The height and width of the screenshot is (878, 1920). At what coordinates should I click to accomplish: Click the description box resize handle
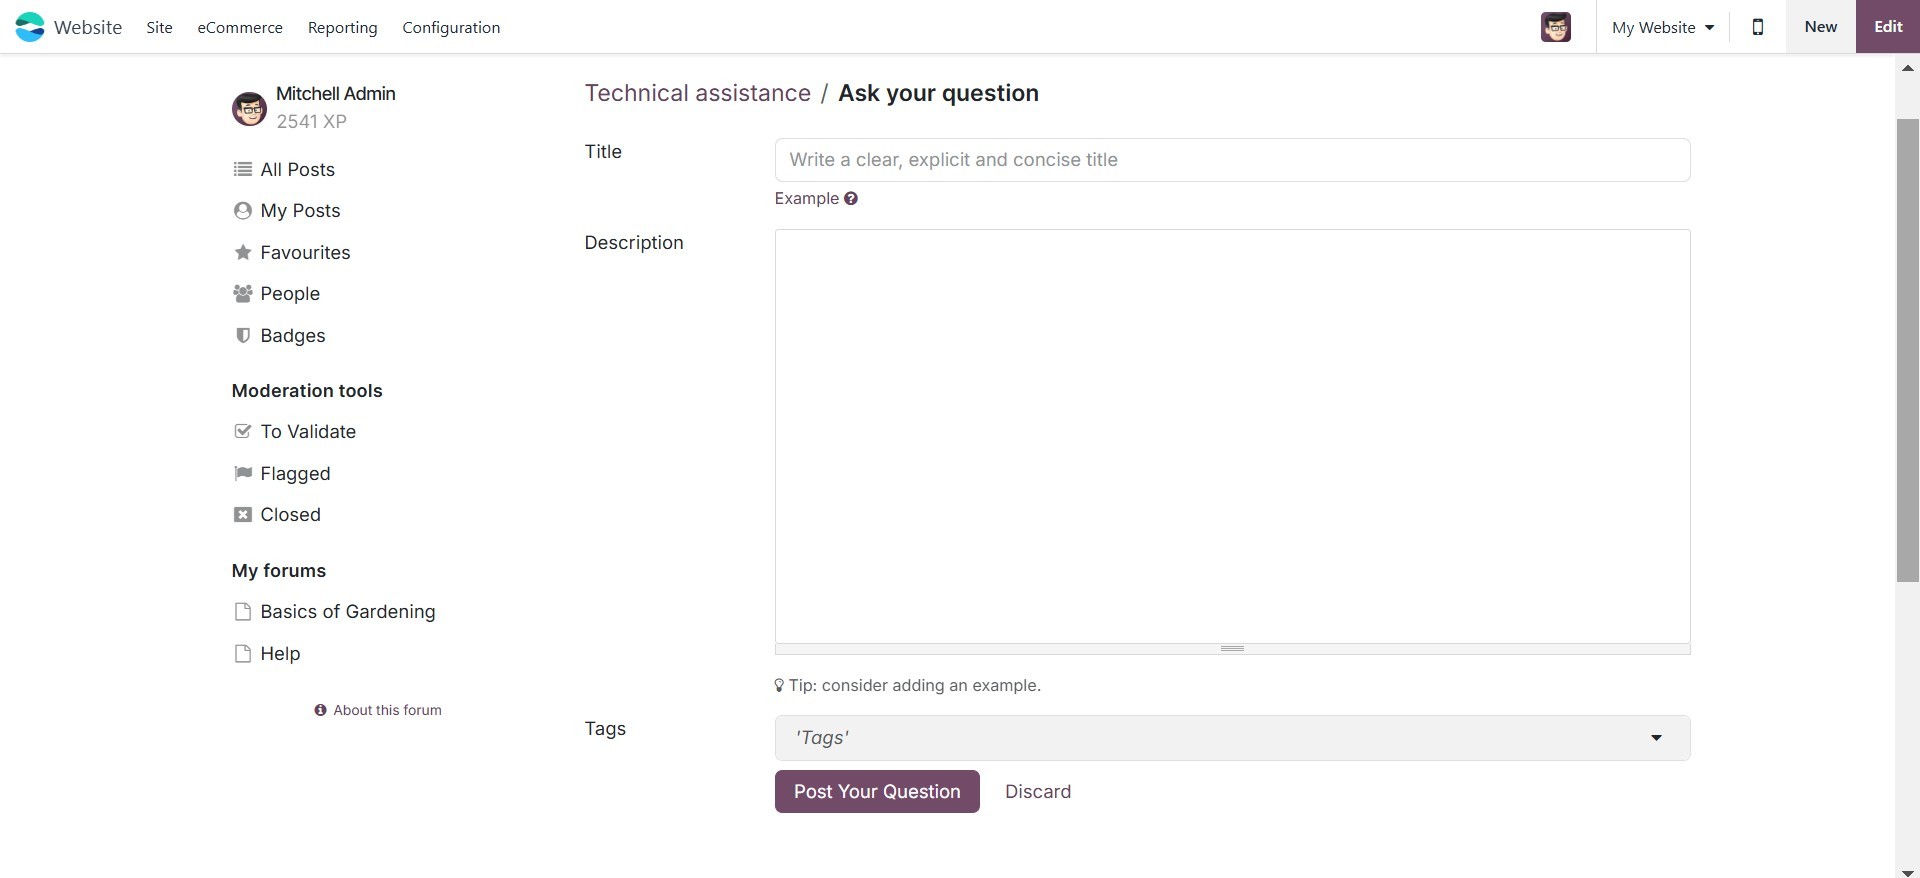tap(1232, 649)
